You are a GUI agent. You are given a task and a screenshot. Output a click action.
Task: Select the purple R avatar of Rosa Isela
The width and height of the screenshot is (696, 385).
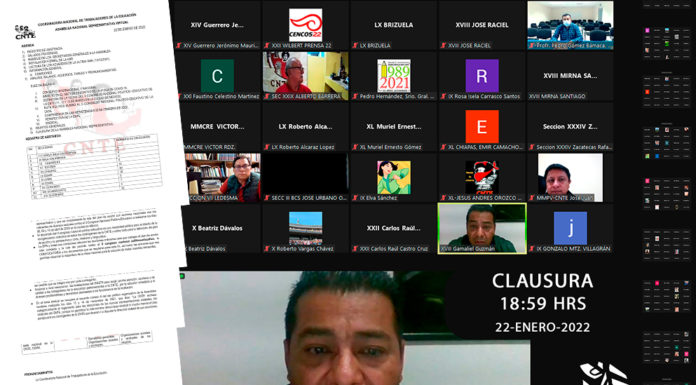click(482, 76)
